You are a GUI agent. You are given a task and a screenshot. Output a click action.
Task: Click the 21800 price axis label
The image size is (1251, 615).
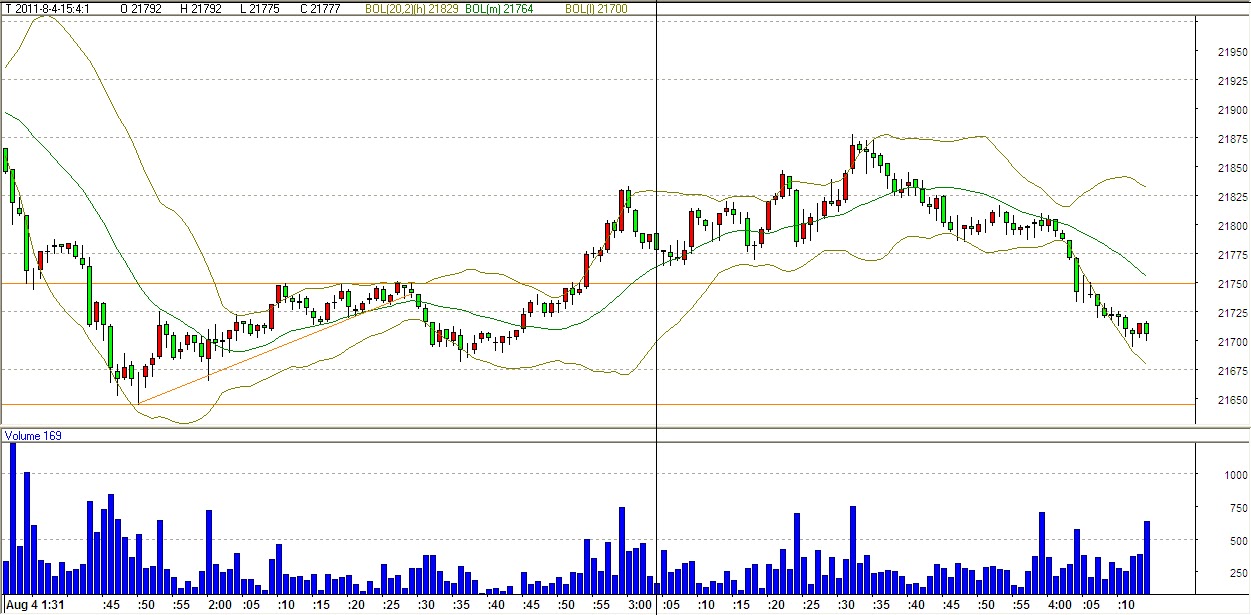[x=1232, y=226]
